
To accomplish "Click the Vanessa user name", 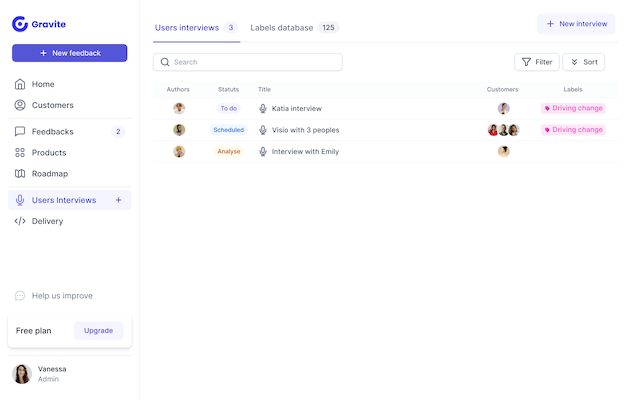I will [x=52, y=369].
